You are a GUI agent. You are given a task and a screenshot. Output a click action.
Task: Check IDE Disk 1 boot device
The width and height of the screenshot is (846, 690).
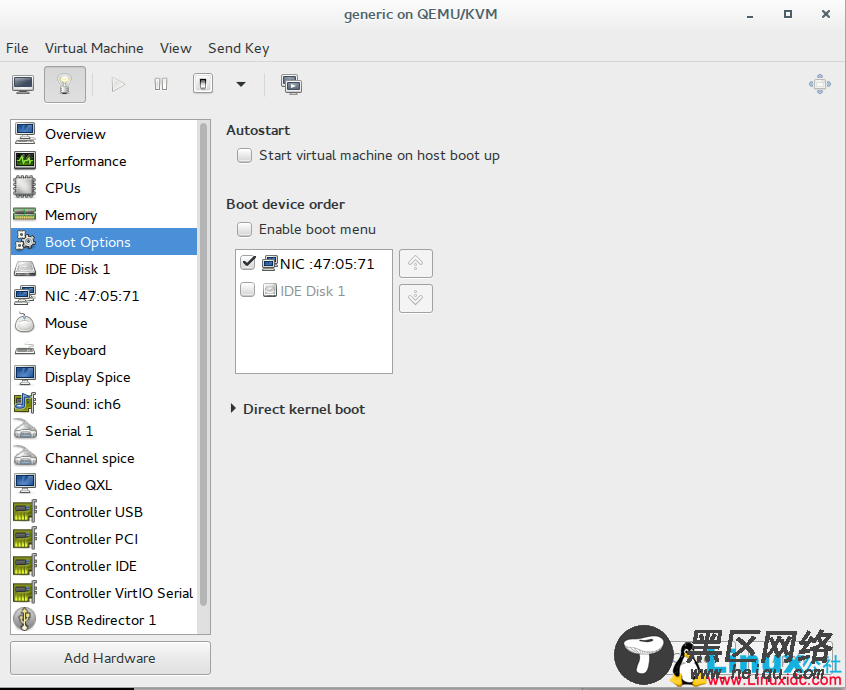pos(248,290)
